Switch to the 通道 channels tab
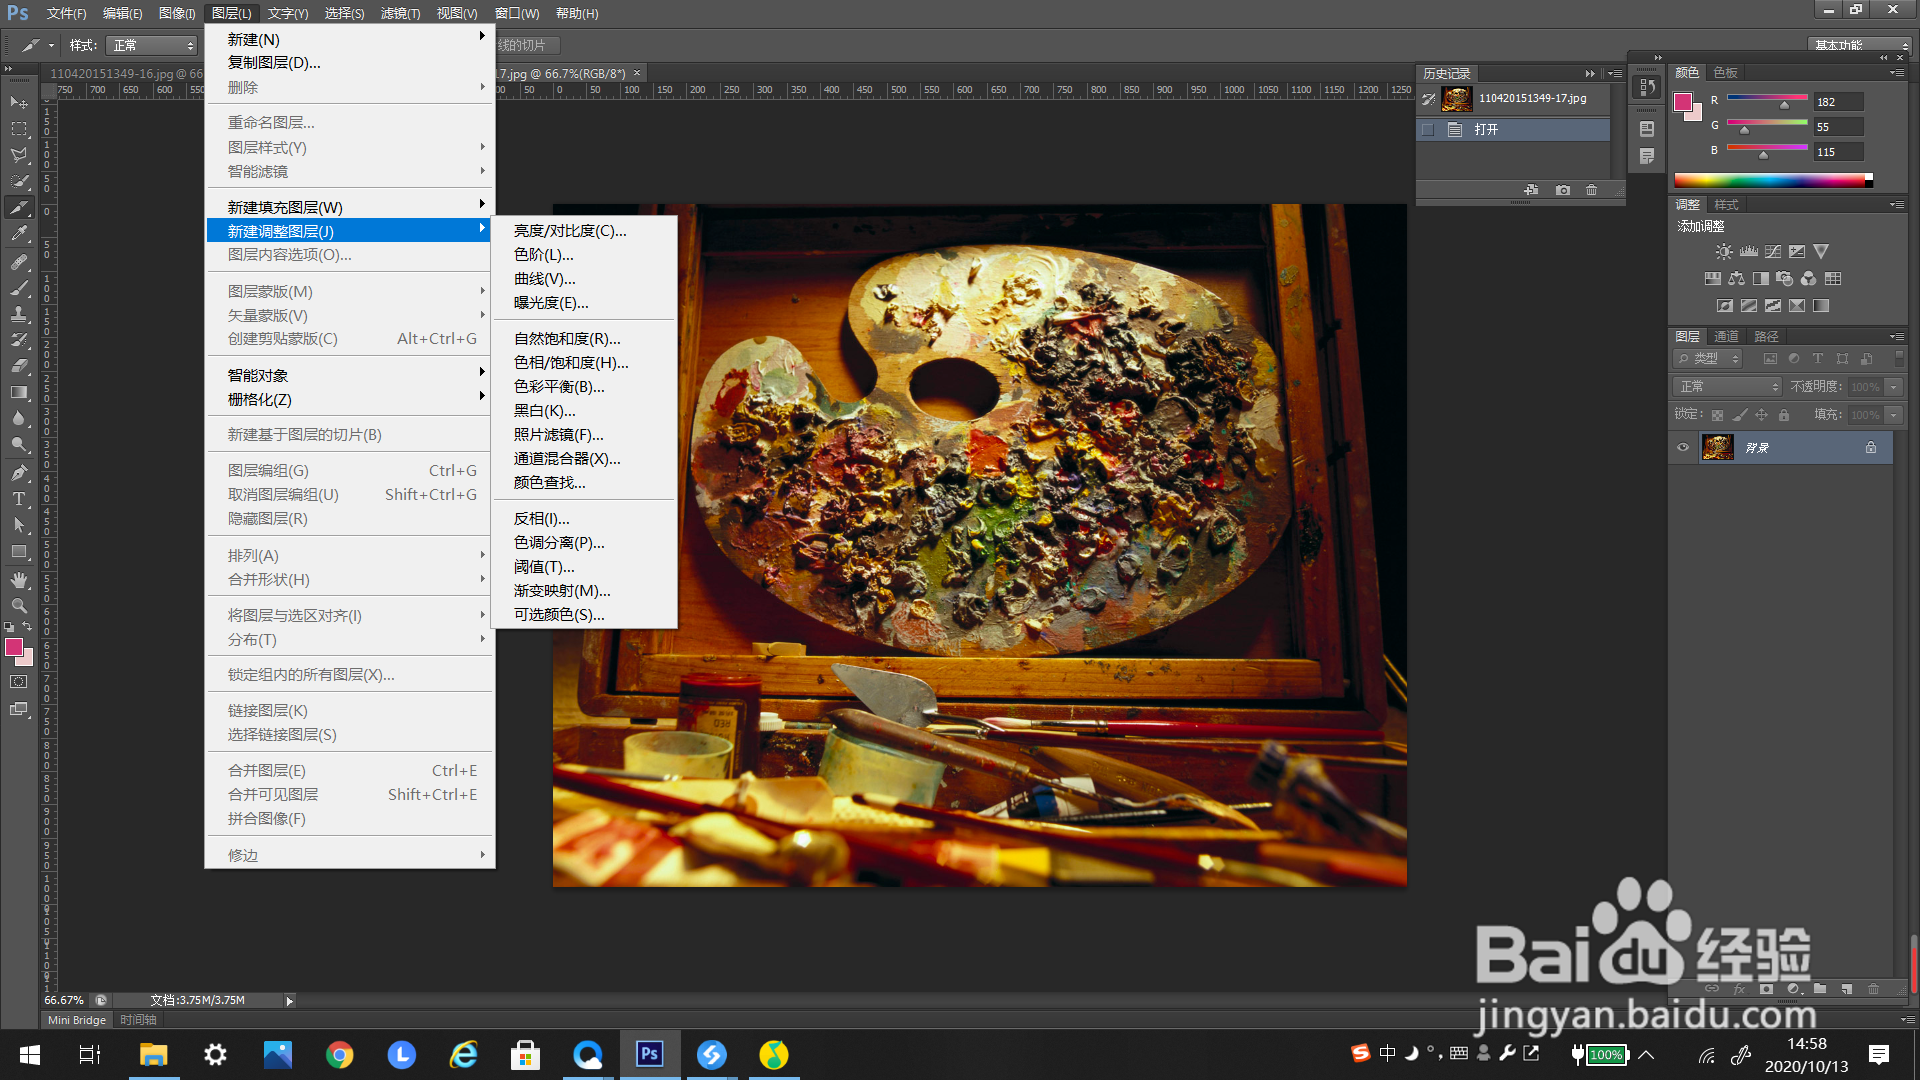The width and height of the screenshot is (1920, 1080). [1726, 337]
